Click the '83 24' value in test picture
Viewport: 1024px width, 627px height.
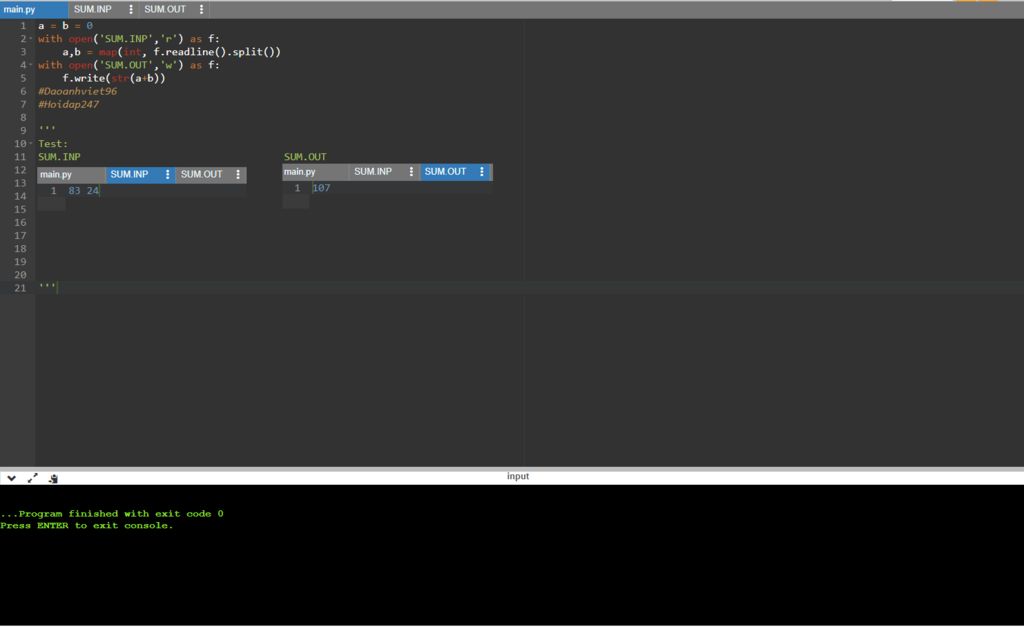click(84, 191)
